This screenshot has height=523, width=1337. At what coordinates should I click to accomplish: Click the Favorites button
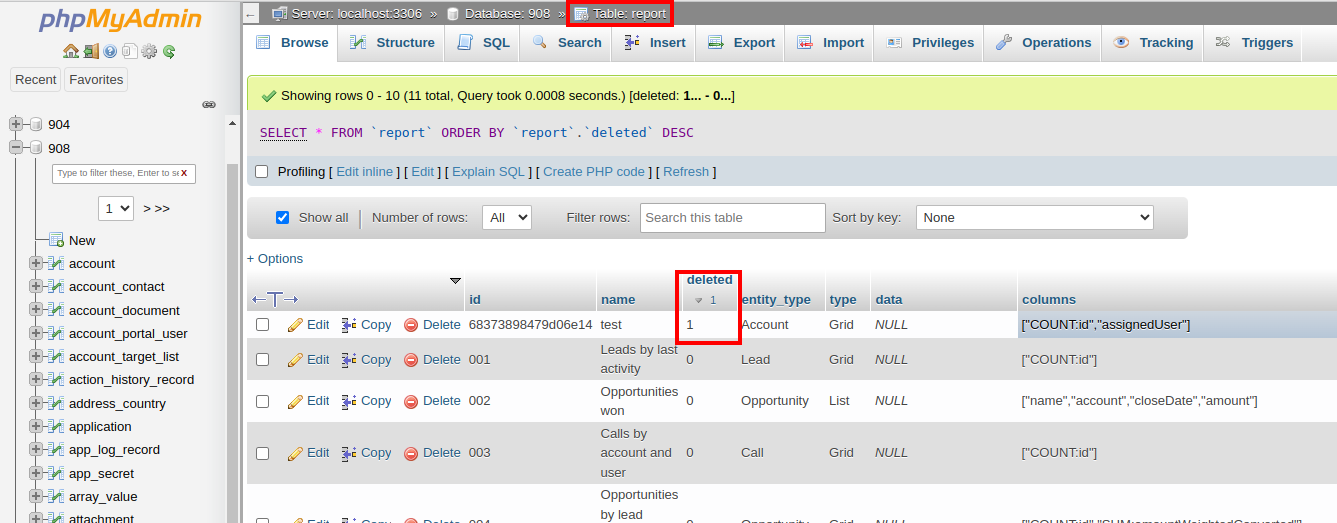[x=96, y=80]
